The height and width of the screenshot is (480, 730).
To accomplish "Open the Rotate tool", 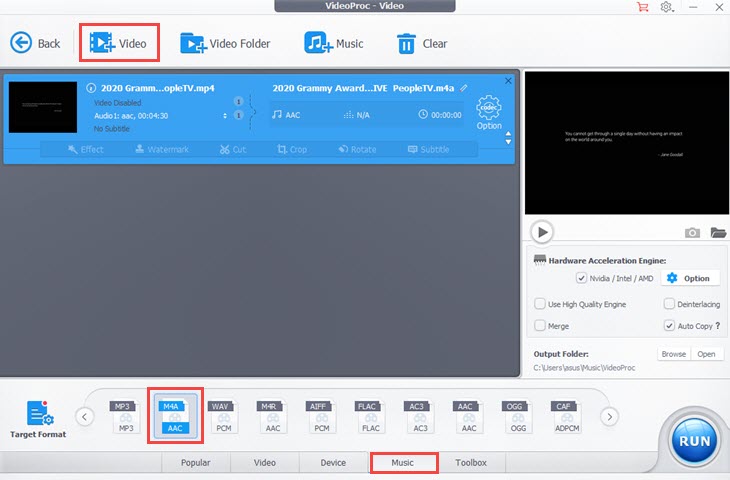I will [357, 149].
